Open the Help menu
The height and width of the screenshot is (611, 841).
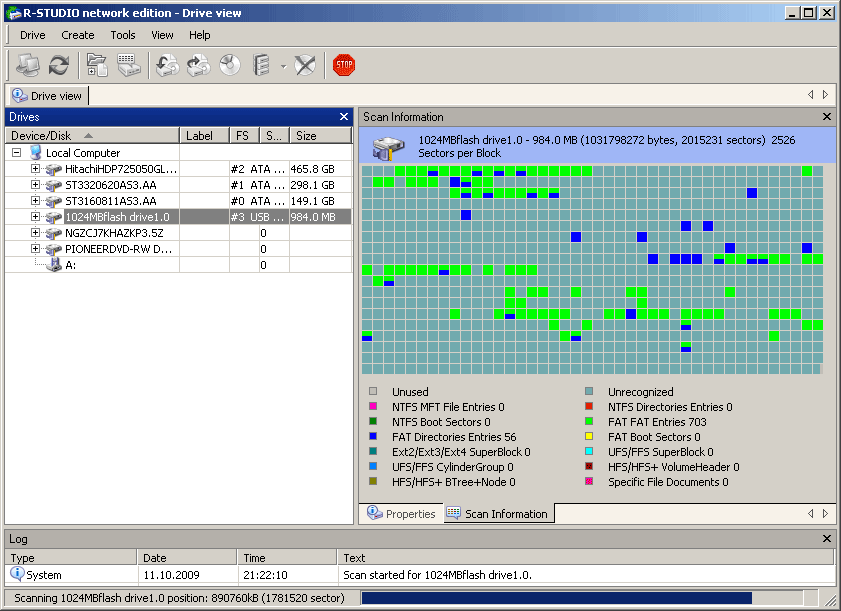(200, 35)
